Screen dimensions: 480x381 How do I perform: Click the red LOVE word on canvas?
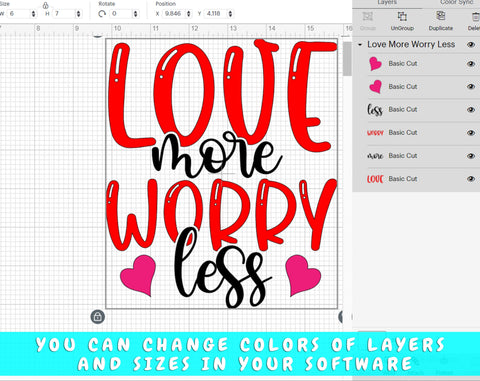[x=223, y=96]
